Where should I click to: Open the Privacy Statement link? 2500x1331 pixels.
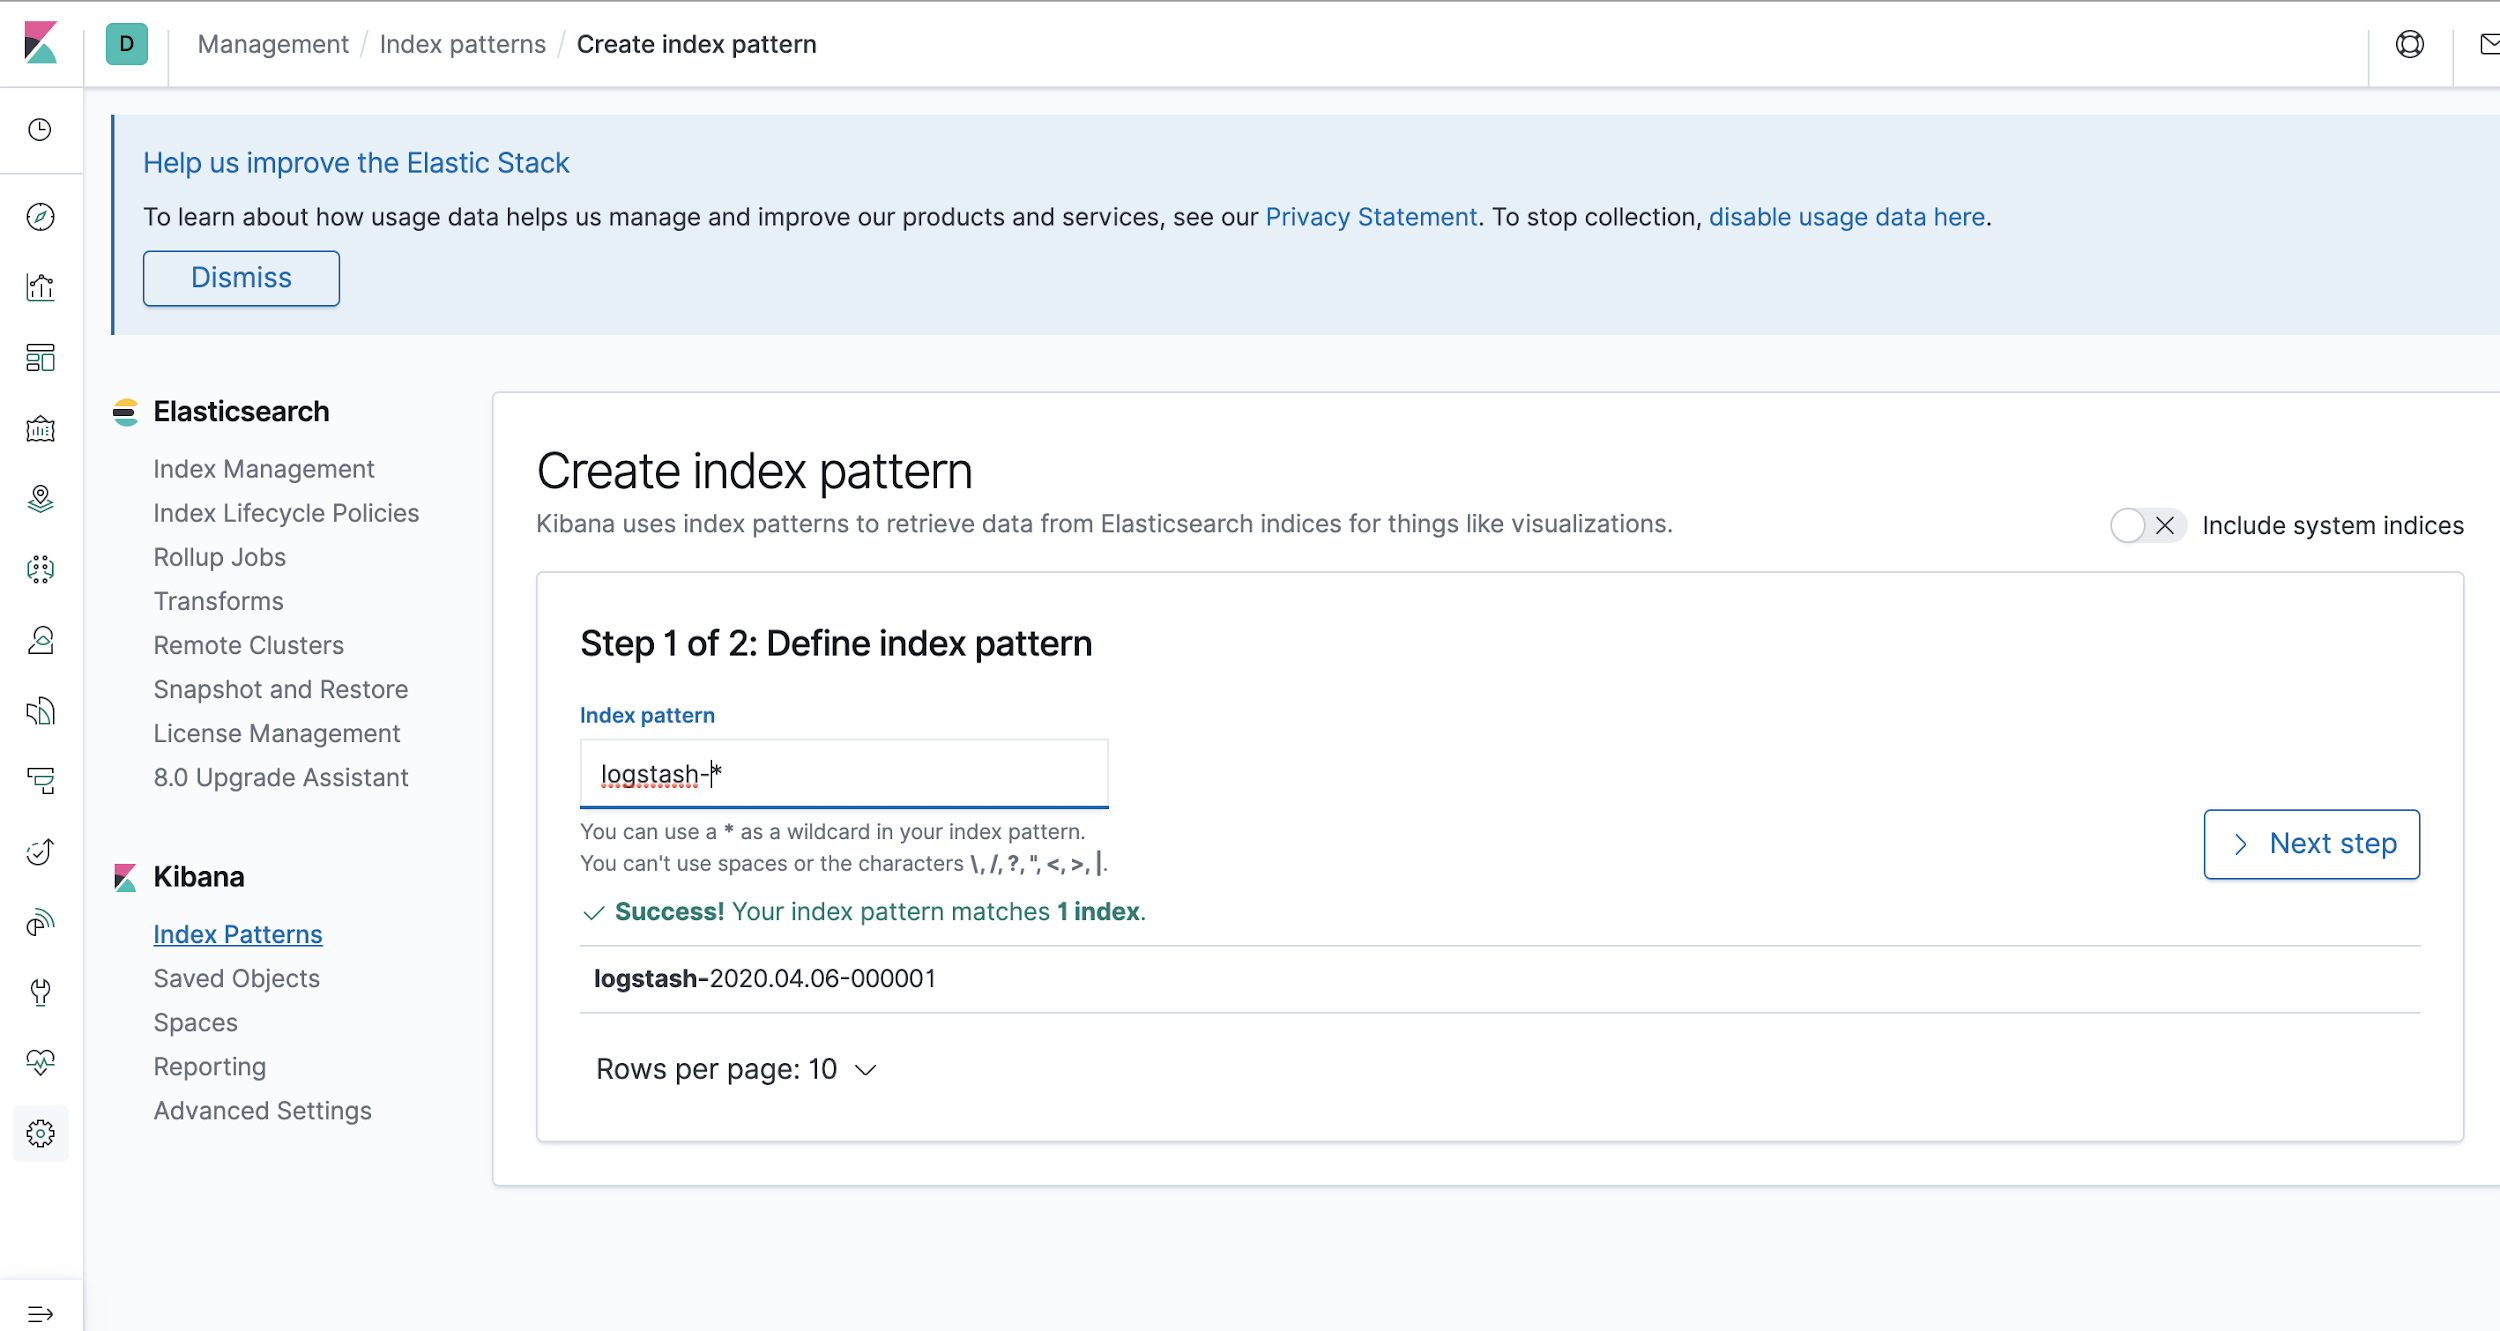[1371, 217]
